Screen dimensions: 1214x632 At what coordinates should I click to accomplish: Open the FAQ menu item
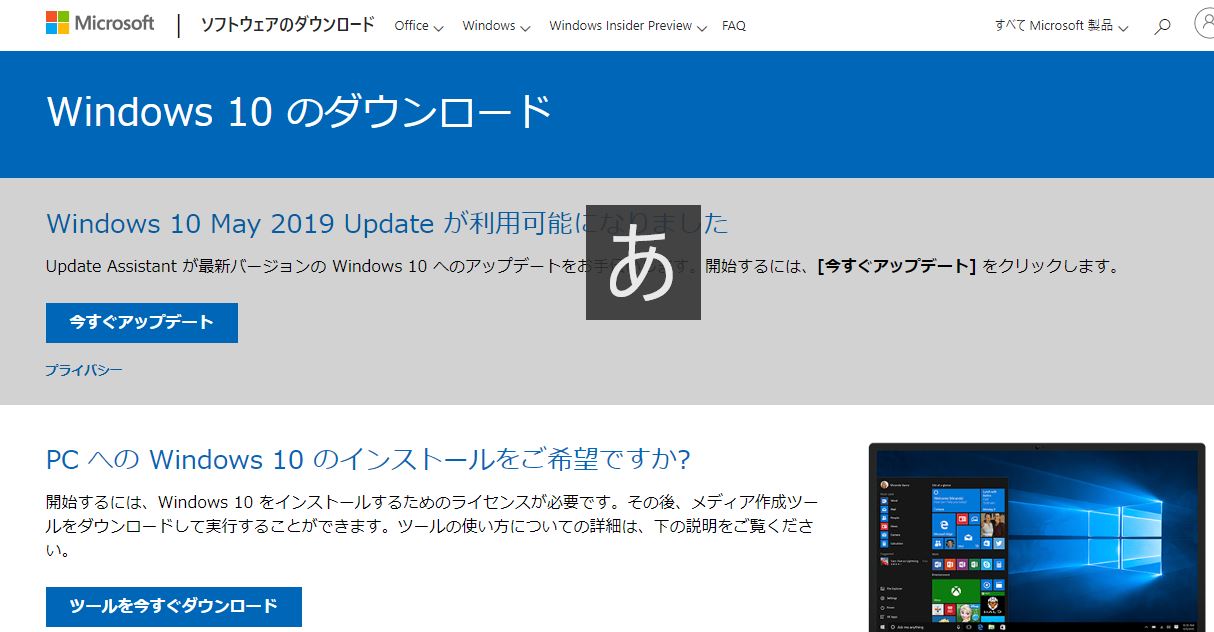click(x=734, y=26)
